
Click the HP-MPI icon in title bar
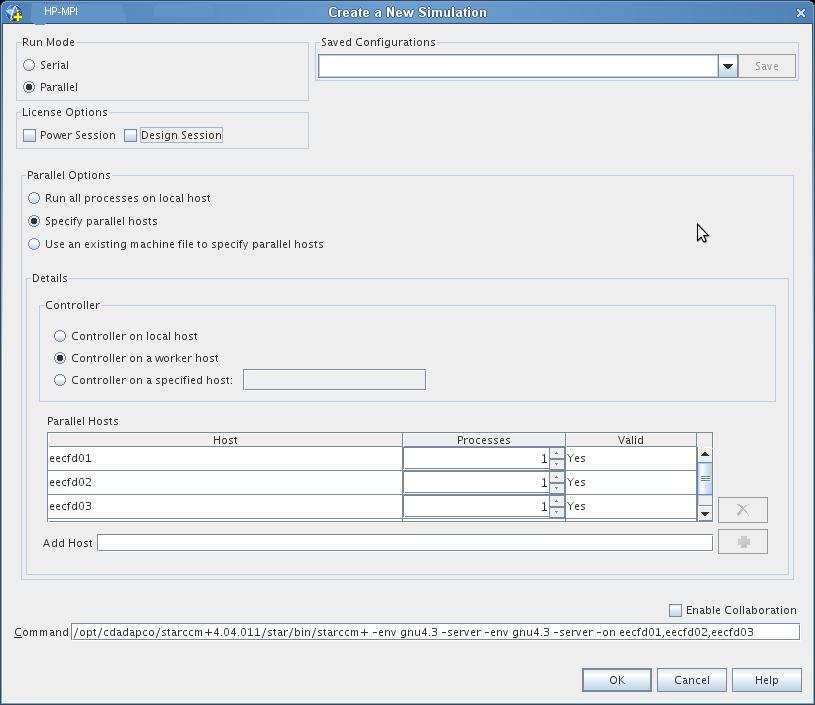[x=12, y=12]
